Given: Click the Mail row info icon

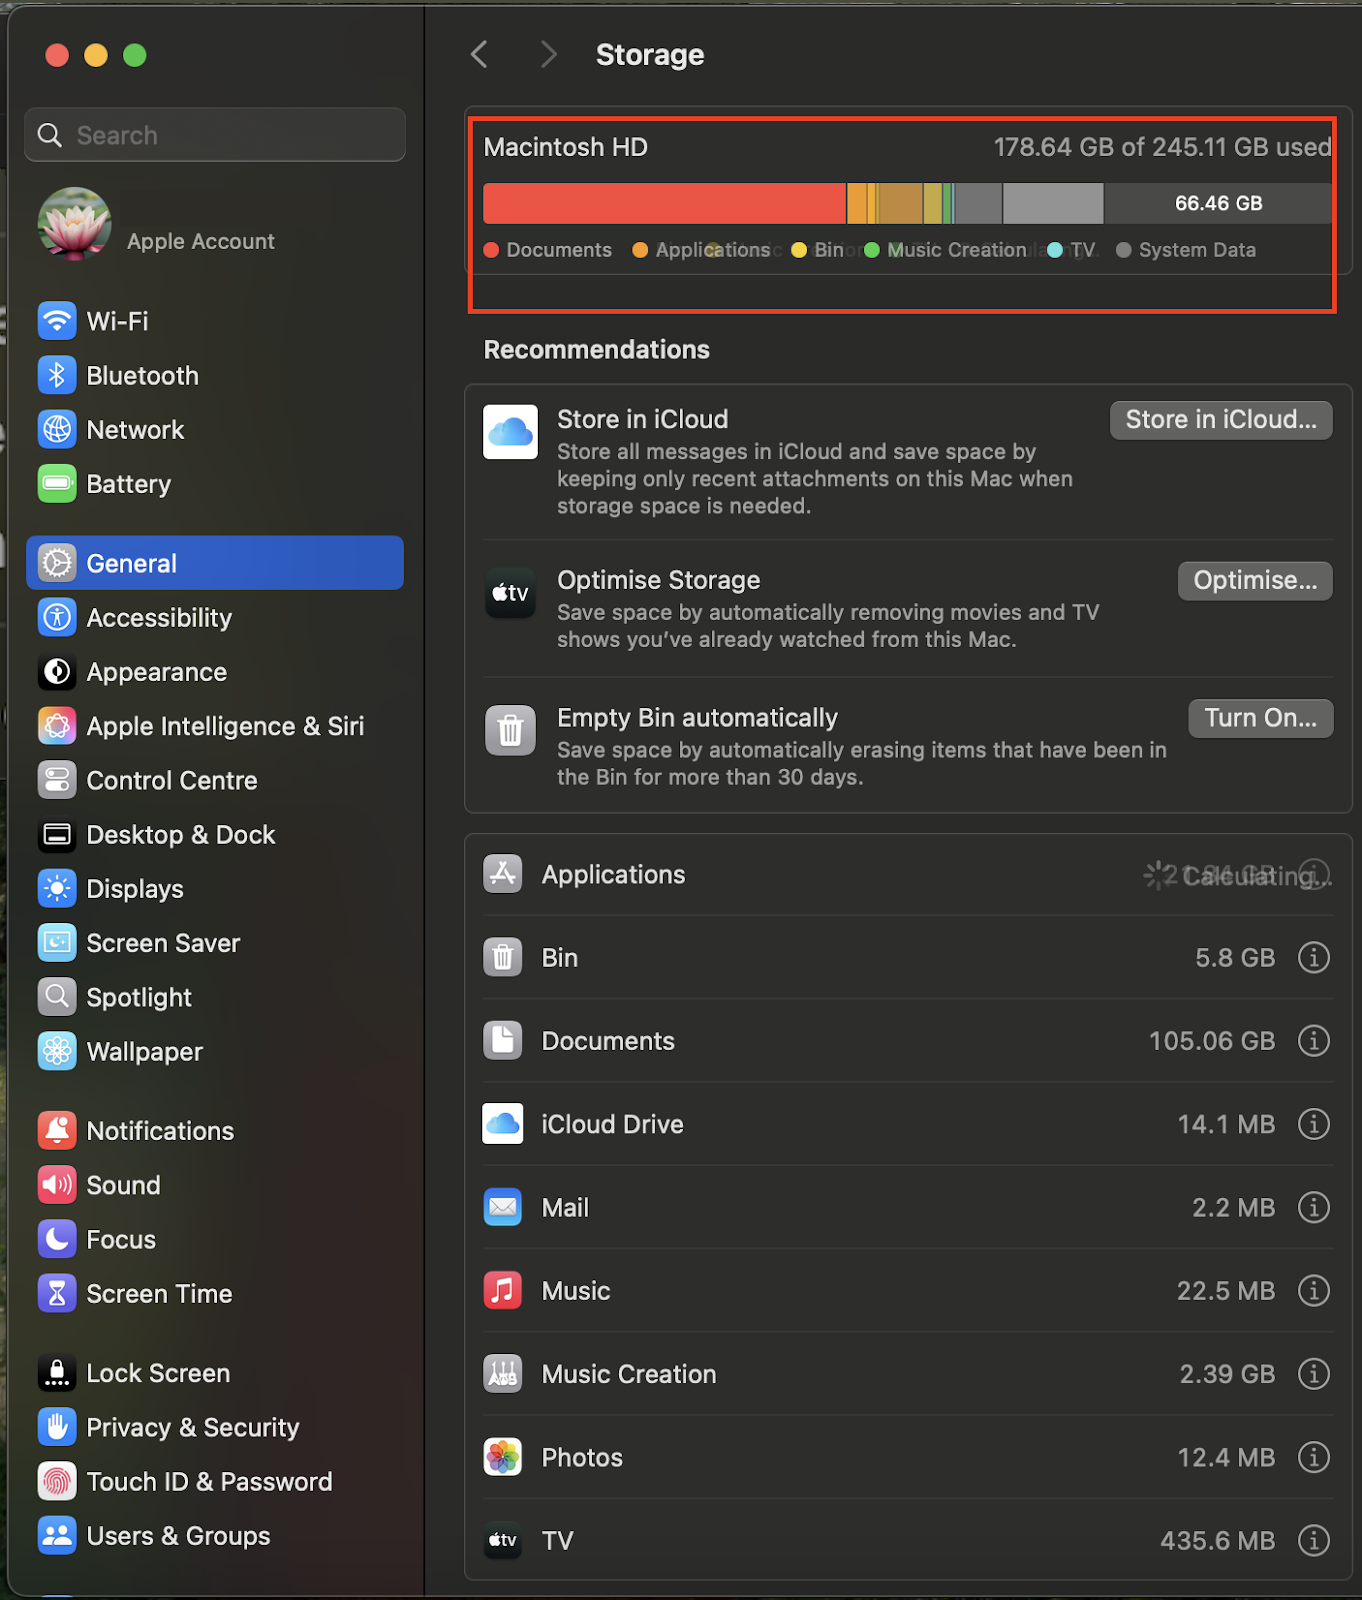Looking at the screenshot, I should (1313, 1207).
